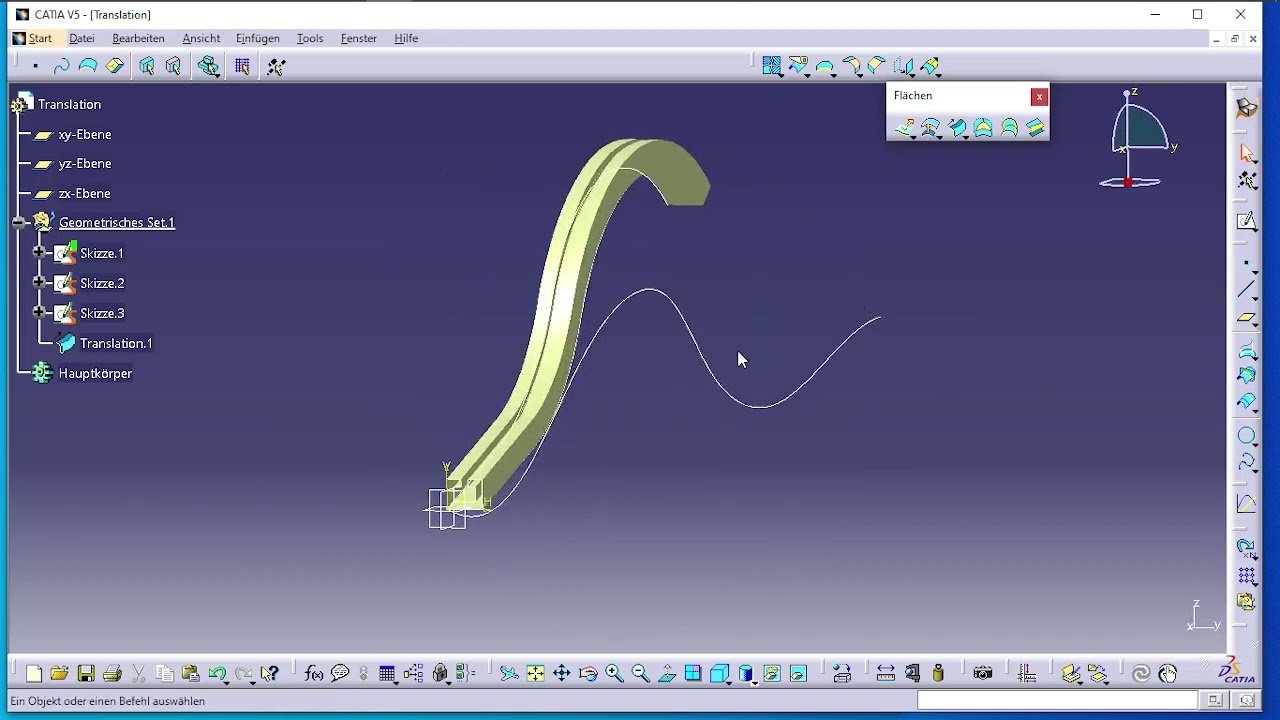Click the white spine curve in viewport
The image size is (1280, 720).
[x=760, y=406]
